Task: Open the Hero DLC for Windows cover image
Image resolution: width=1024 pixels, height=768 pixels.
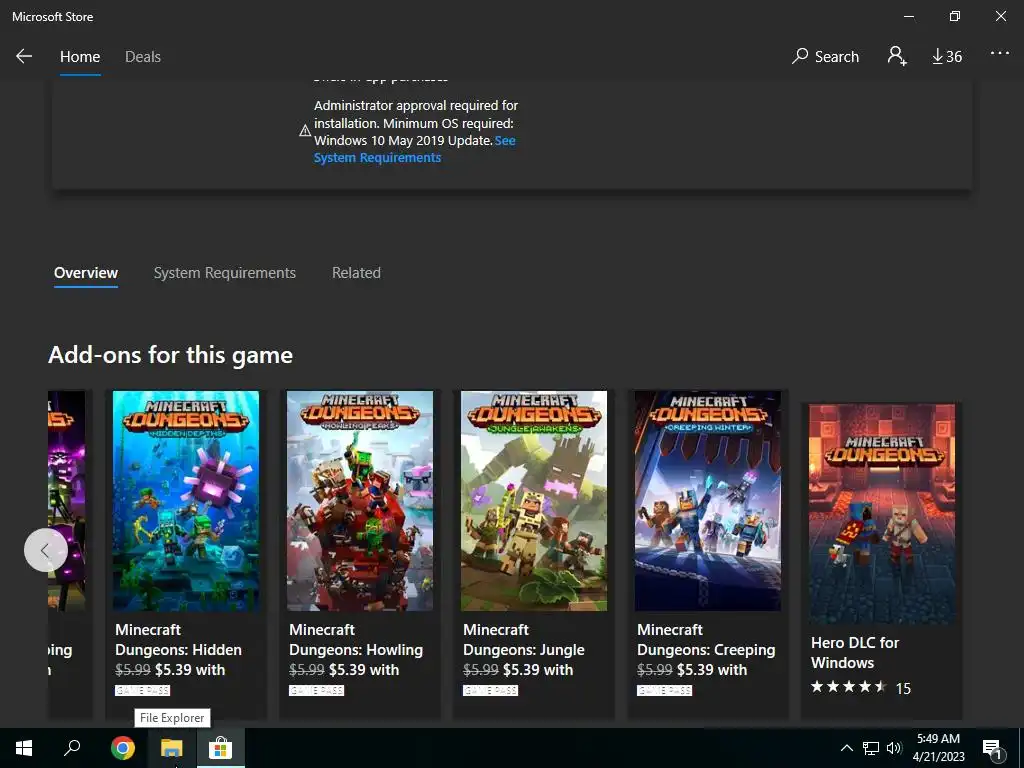Action: (882, 514)
